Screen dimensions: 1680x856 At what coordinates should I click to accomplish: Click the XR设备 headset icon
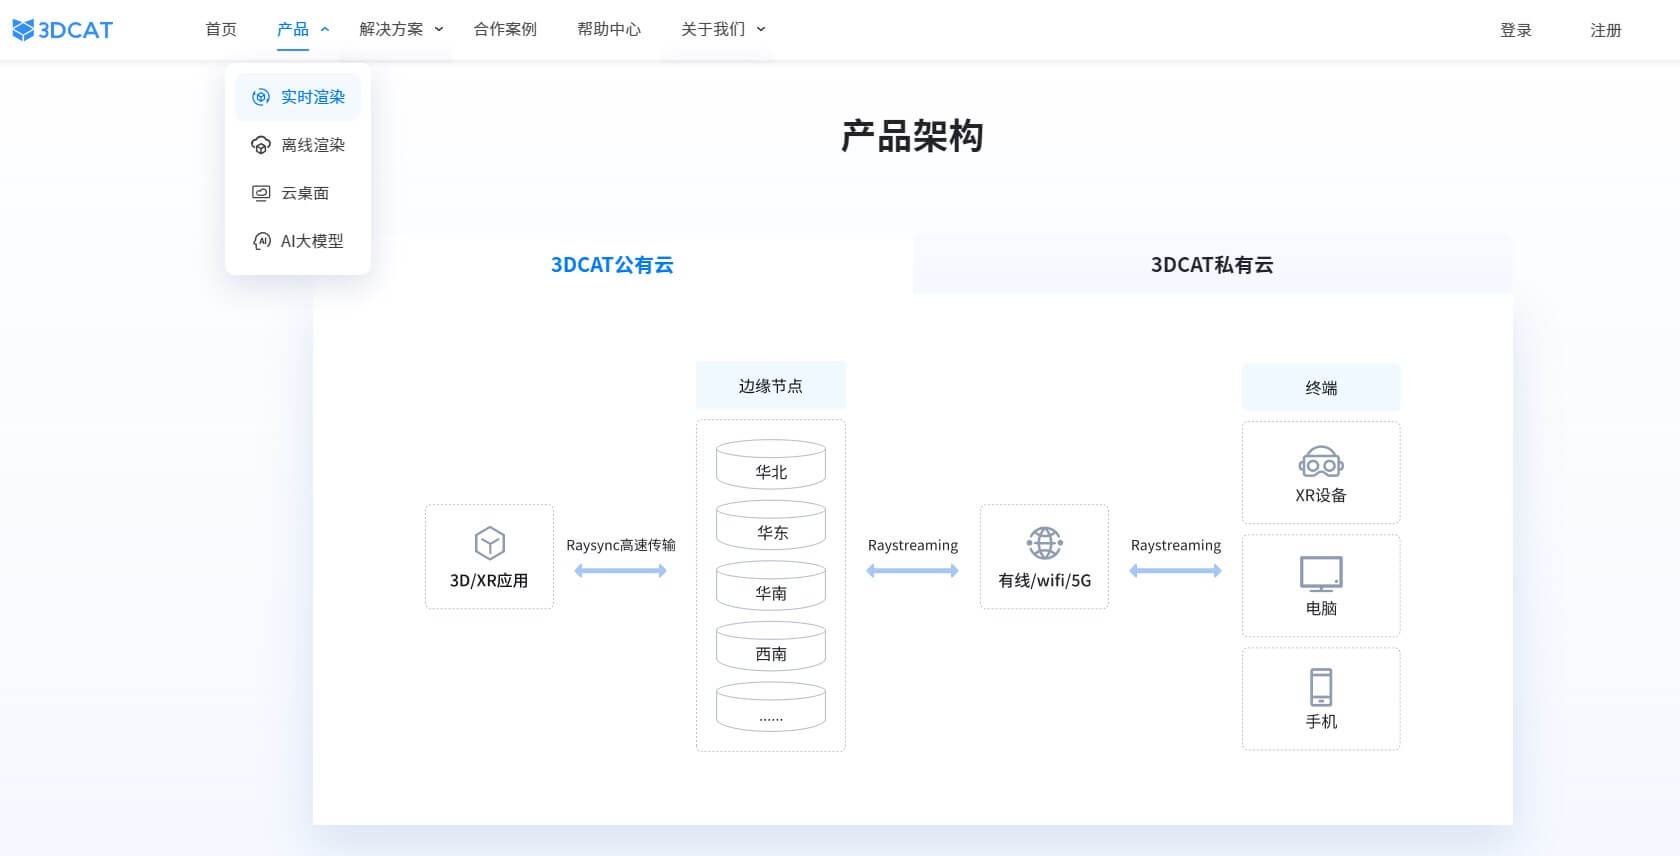coord(1321,462)
